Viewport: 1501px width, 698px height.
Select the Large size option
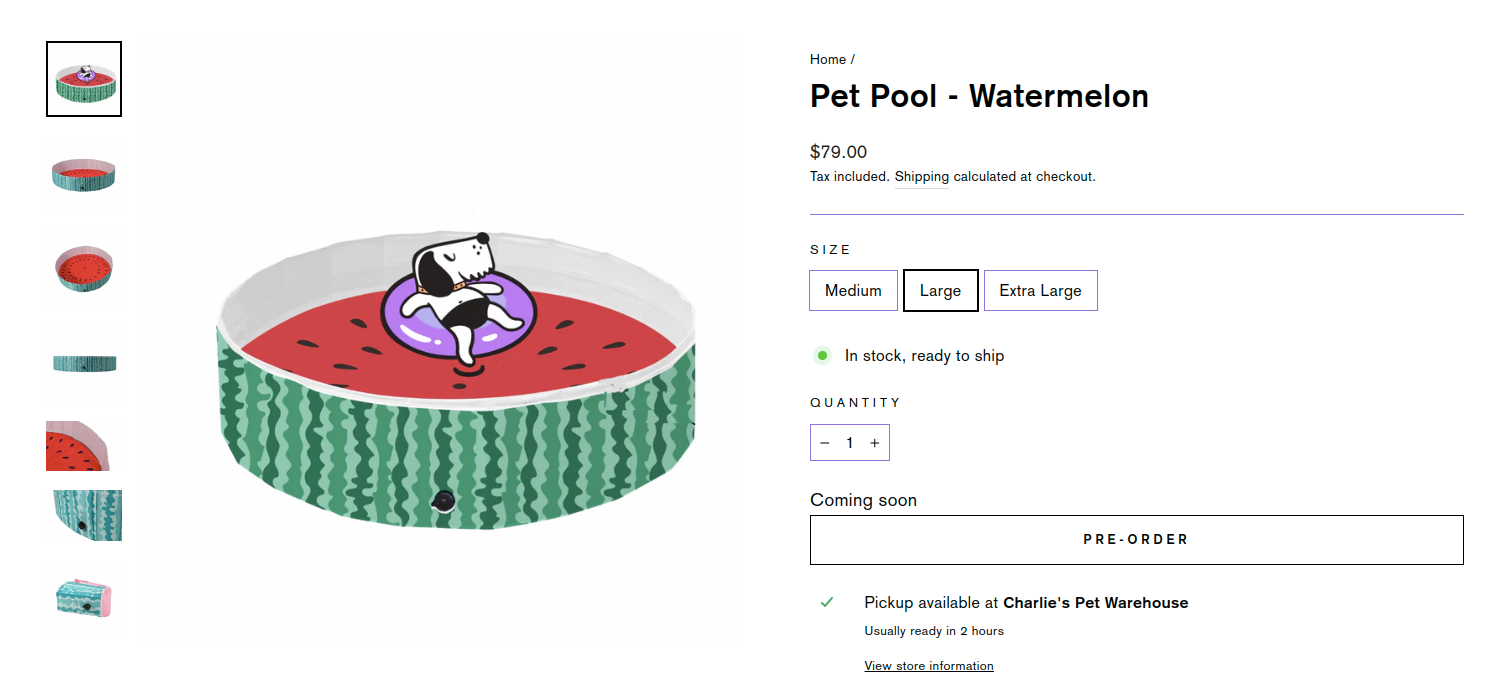(x=940, y=291)
